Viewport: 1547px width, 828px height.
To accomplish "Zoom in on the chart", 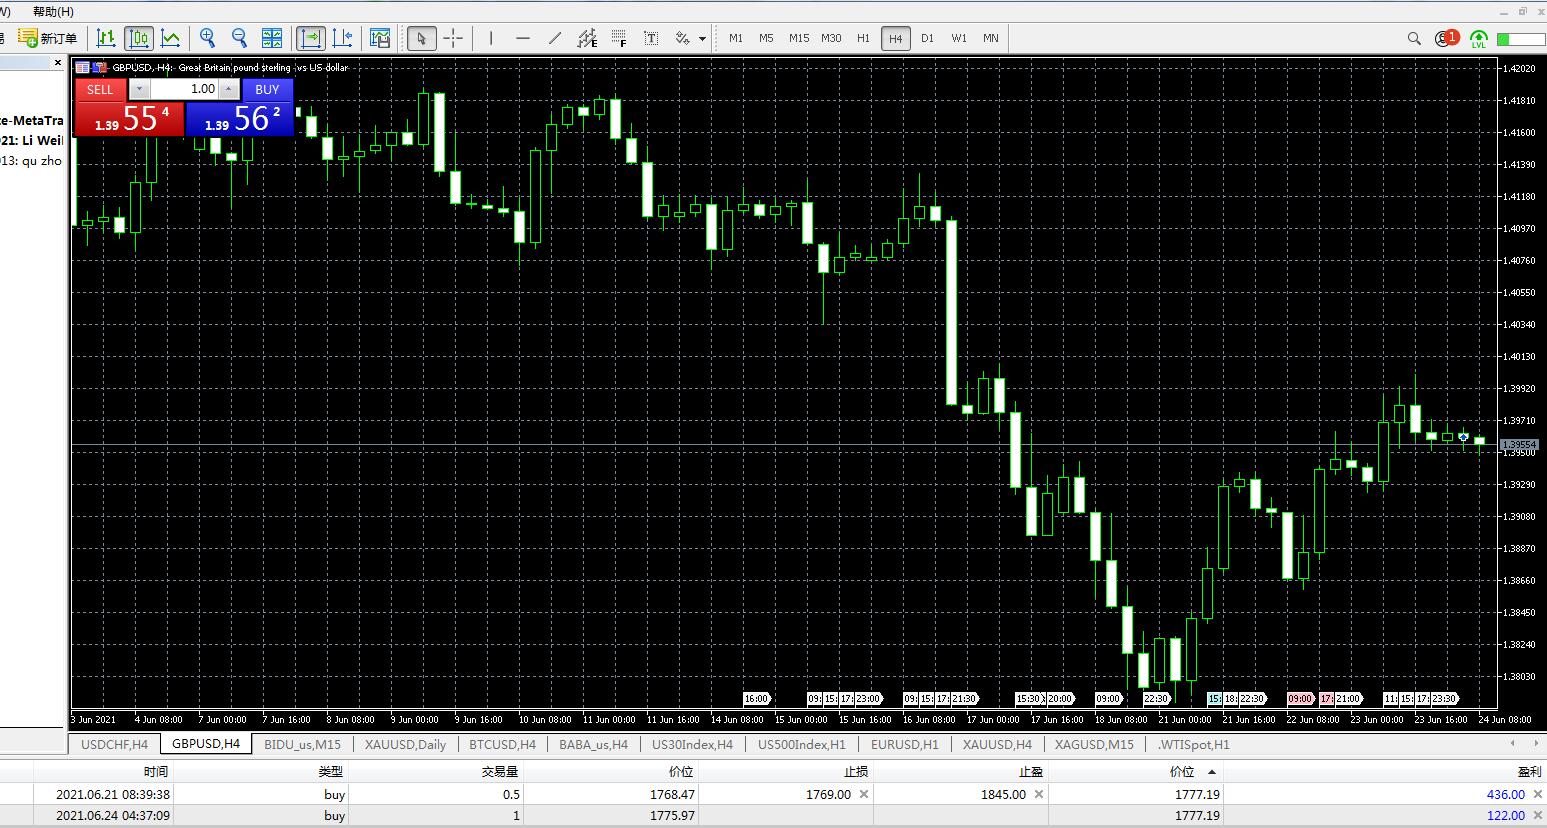I will [x=207, y=38].
